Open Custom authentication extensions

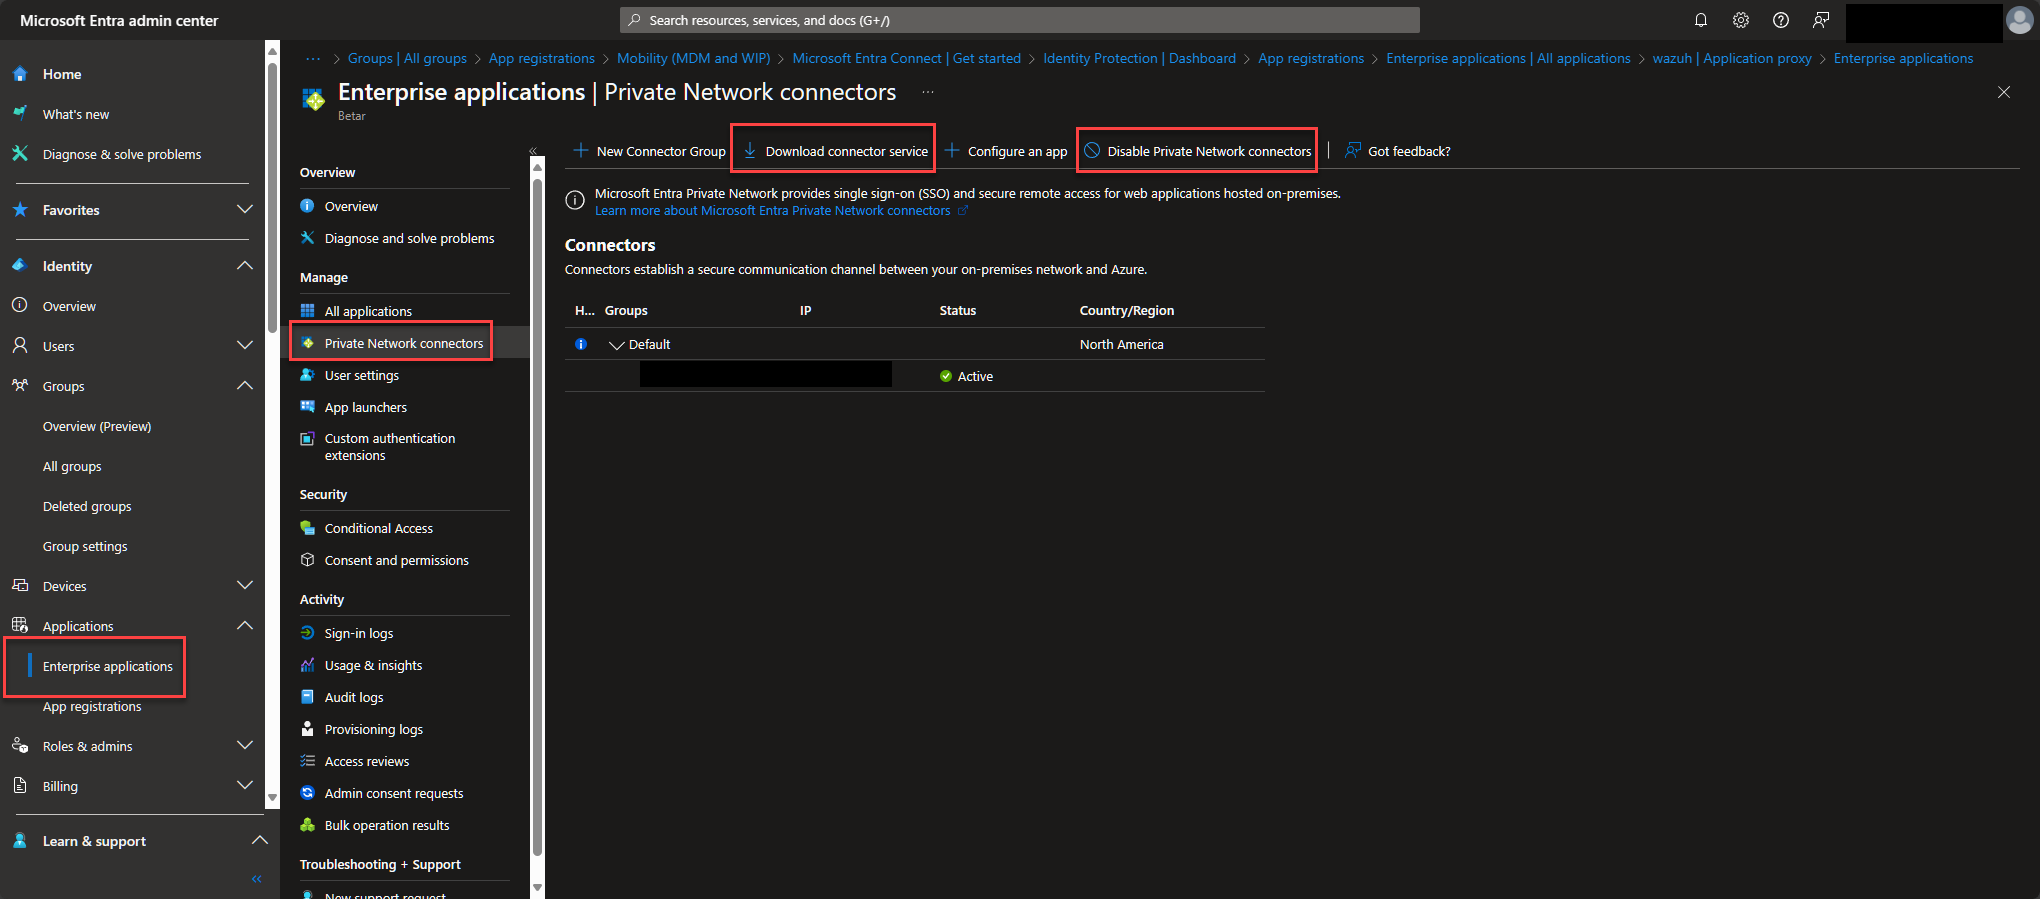pyautogui.click(x=389, y=447)
